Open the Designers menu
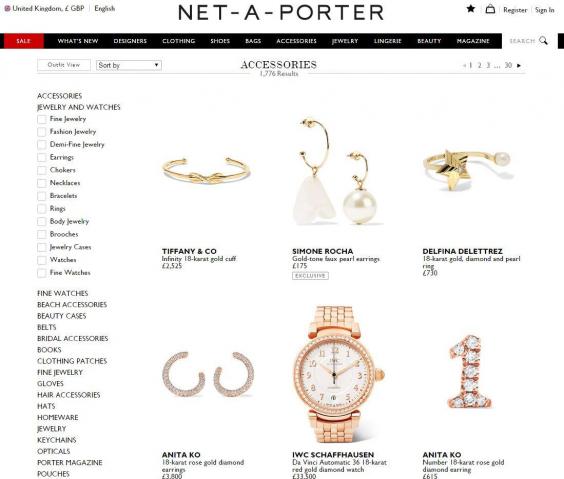Screen dimensions: 564x479 tap(130, 41)
